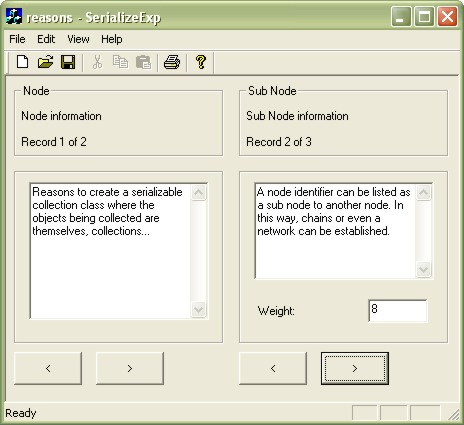The image size is (464, 425).
Task: Print using the printer icon
Action: click(x=172, y=62)
